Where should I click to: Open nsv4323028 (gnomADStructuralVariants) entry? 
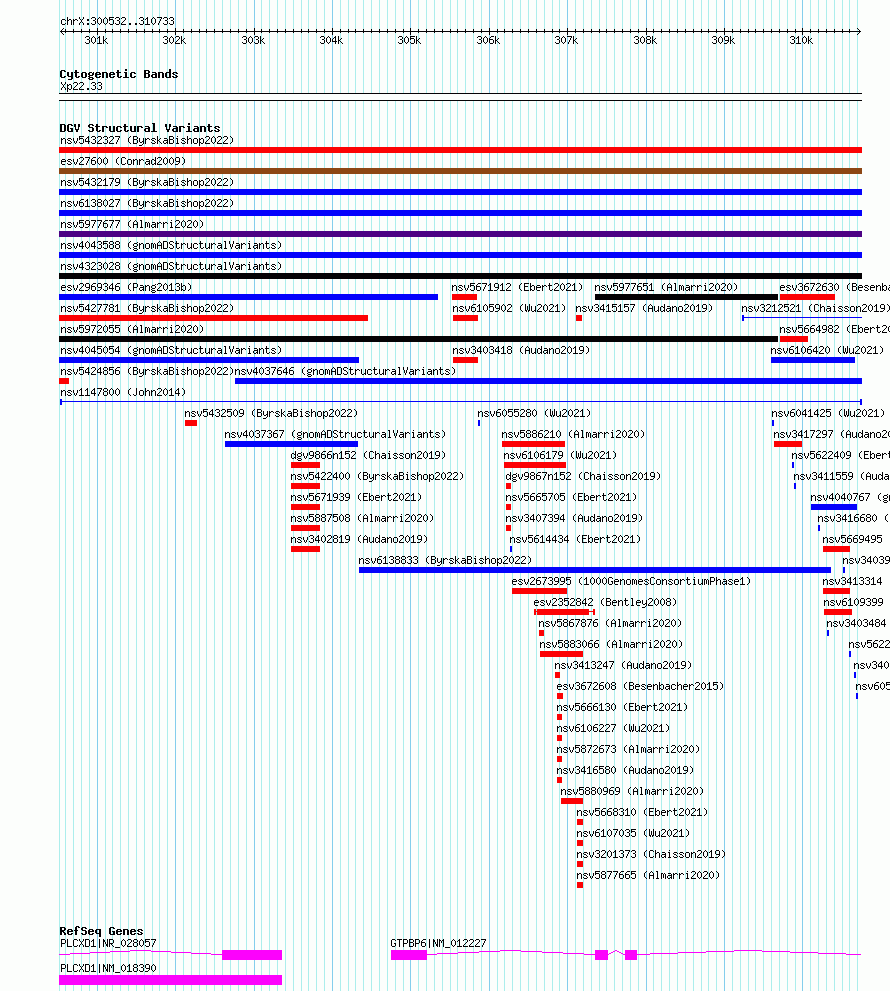pyautogui.click(x=171, y=266)
